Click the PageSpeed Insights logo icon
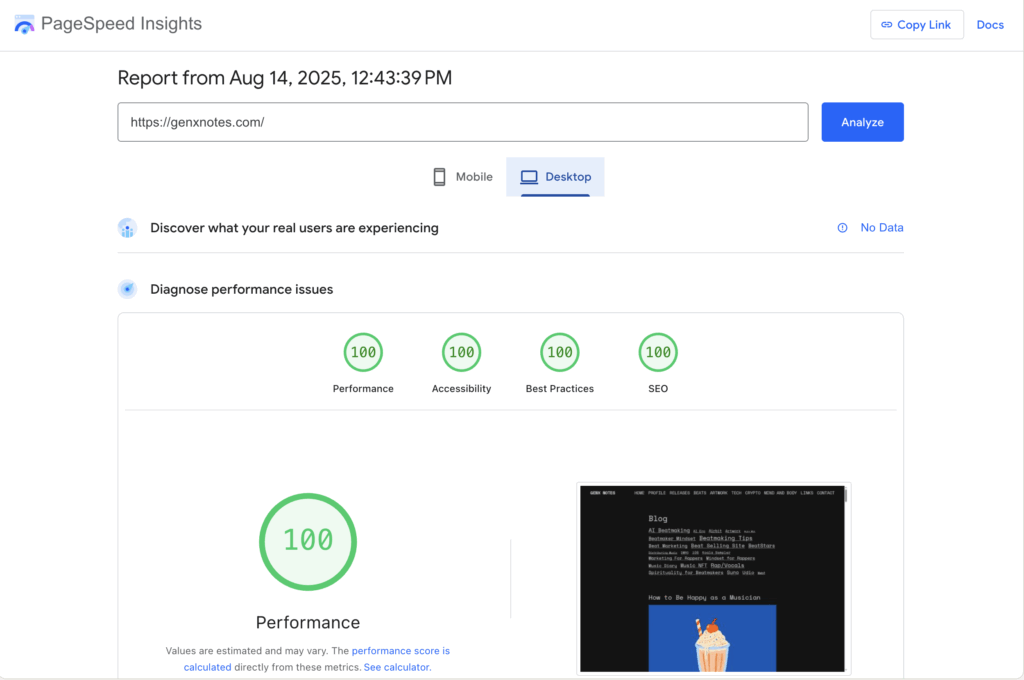 (24, 25)
